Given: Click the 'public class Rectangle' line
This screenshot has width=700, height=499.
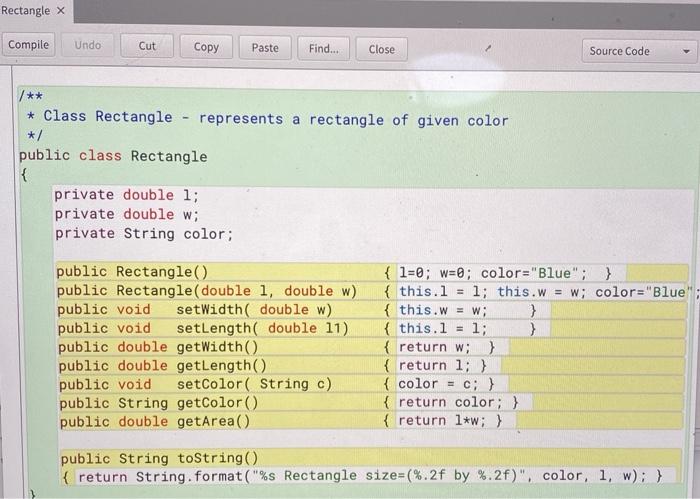Looking at the screenshot, I should tap(113, 156).
